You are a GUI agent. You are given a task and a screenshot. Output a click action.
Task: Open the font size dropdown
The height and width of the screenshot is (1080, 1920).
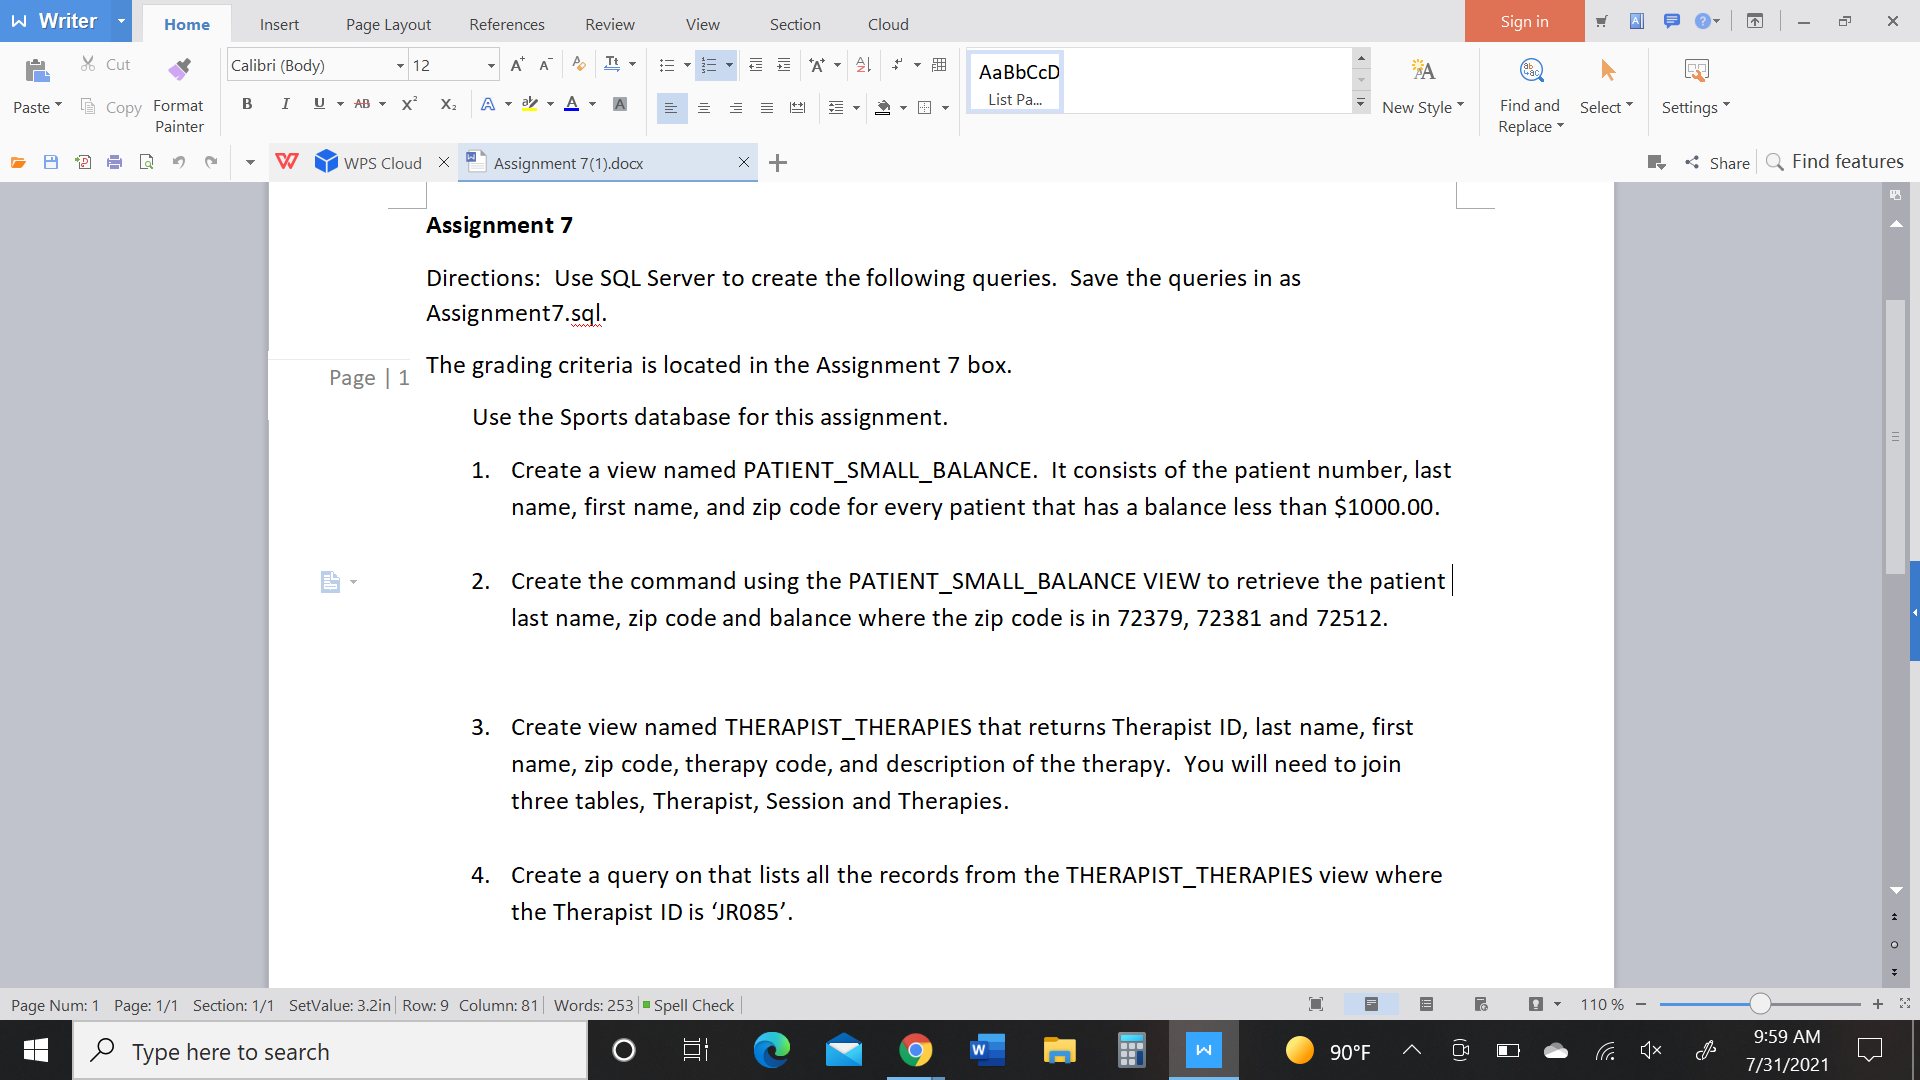point(490,65)
